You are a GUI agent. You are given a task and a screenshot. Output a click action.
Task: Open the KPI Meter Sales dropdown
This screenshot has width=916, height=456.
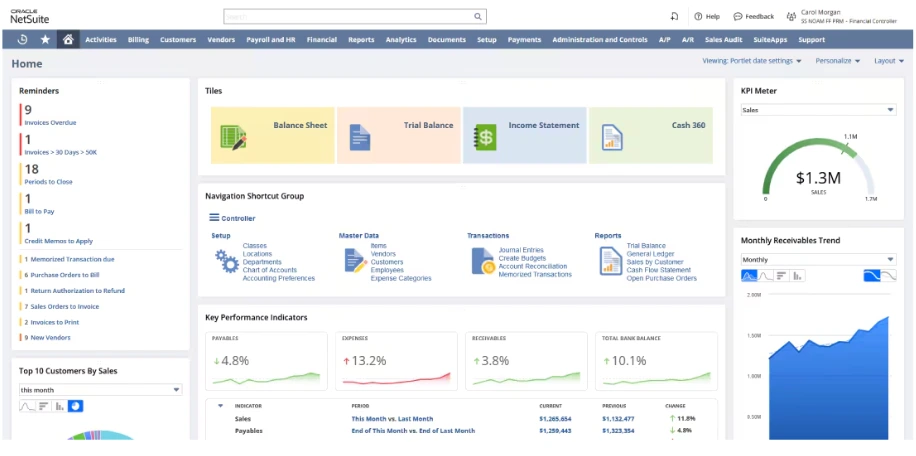point(818,110)
